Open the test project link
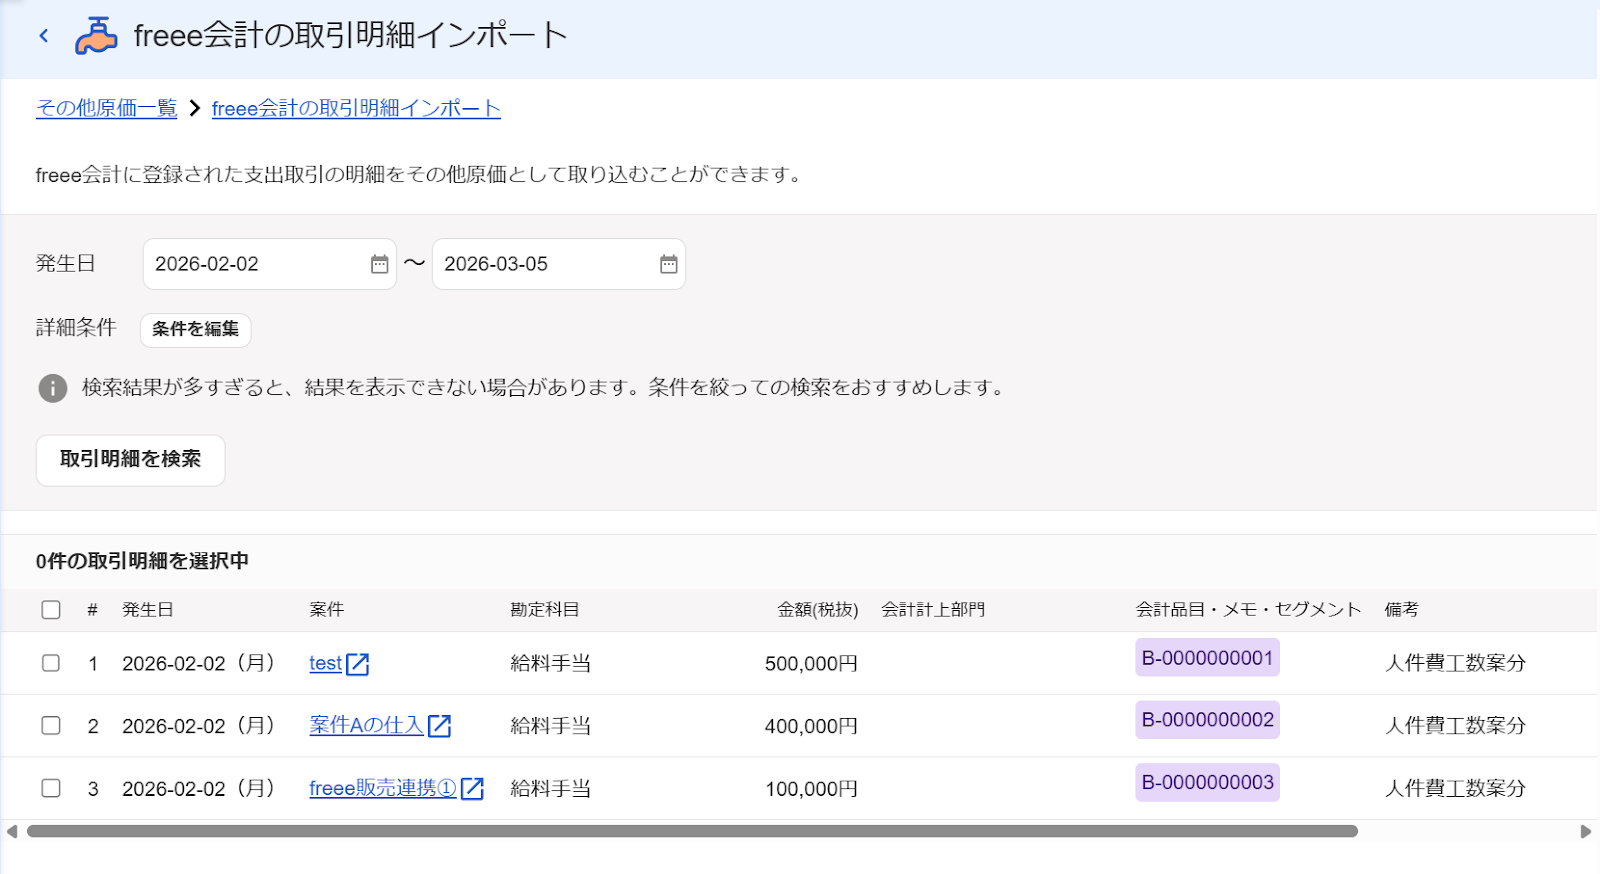The height and width of the screenshot is (874, 1600). point(326,663)
